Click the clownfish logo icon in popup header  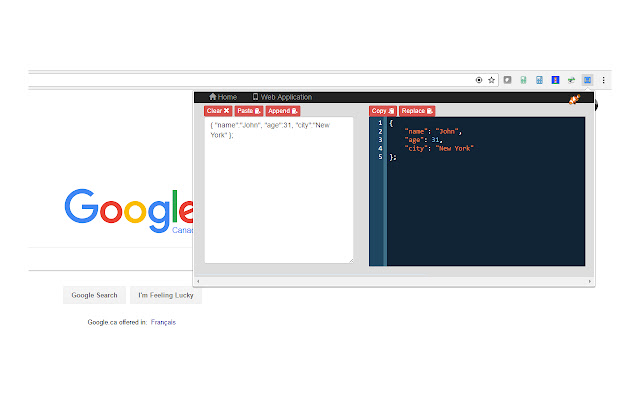[575, 99]
